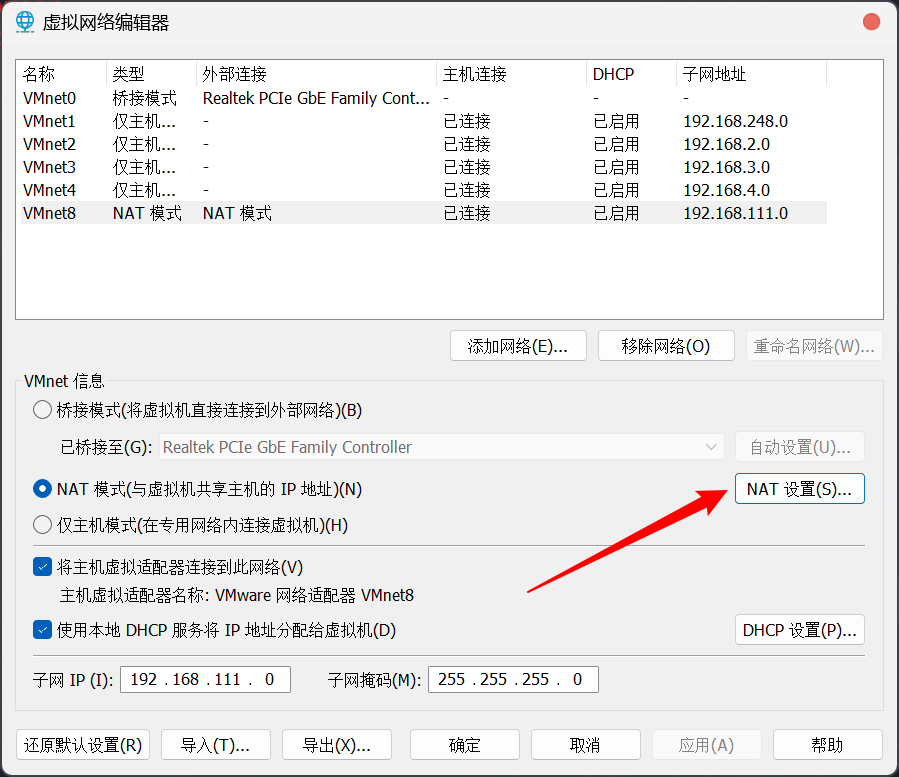Select the VMnet8 row
The width and height of the screenshot is (899, 777).
click(424, 213)
